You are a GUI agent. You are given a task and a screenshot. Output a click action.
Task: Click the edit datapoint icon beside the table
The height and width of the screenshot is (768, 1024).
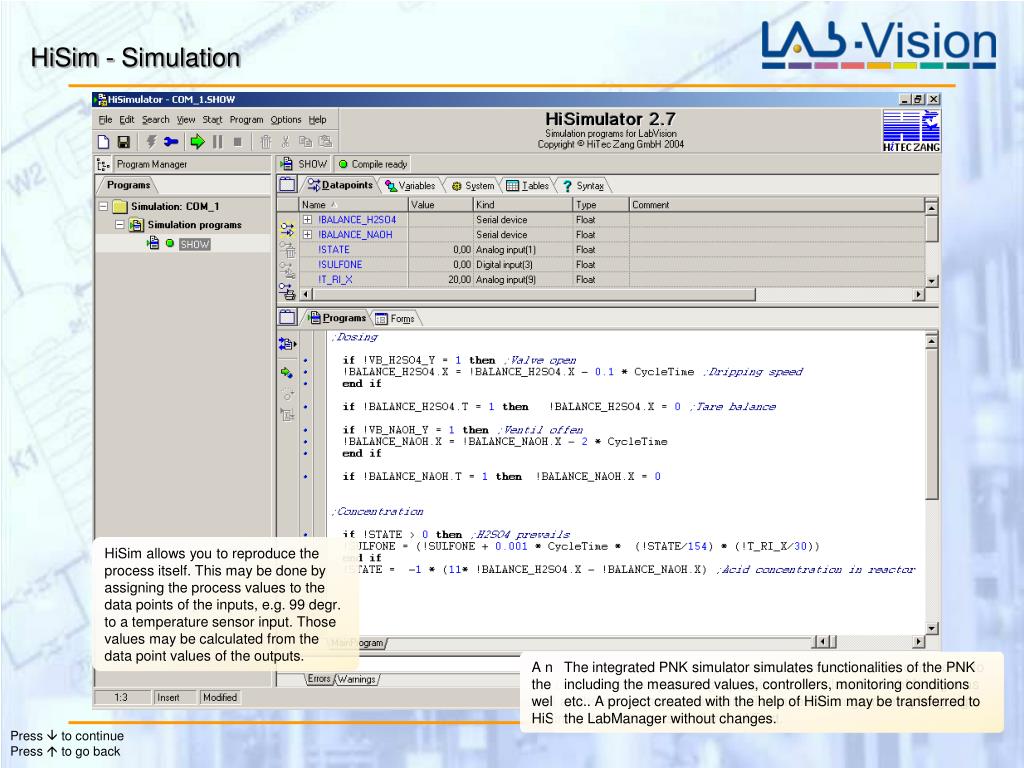pos(287,269)
